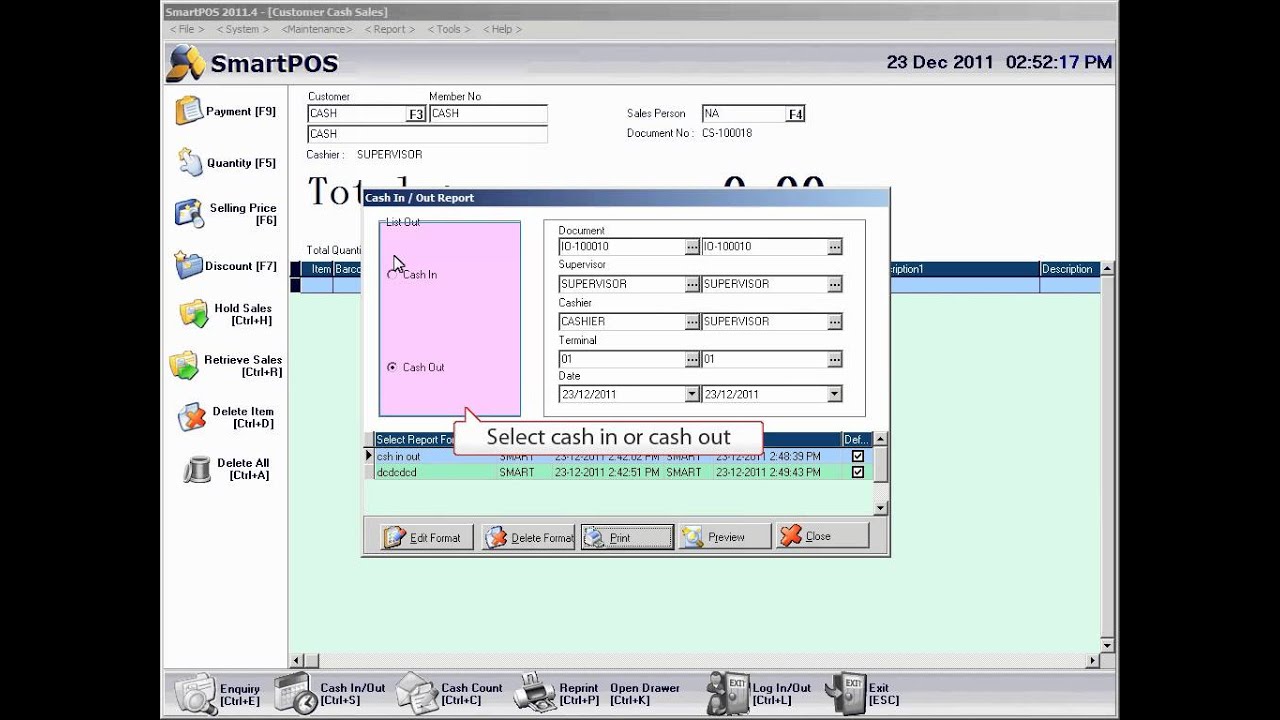Image resolution: width=1280 pixels, height=720 pixels.
Task: Open the Cash Count icon
Action: tap(417, 693)
